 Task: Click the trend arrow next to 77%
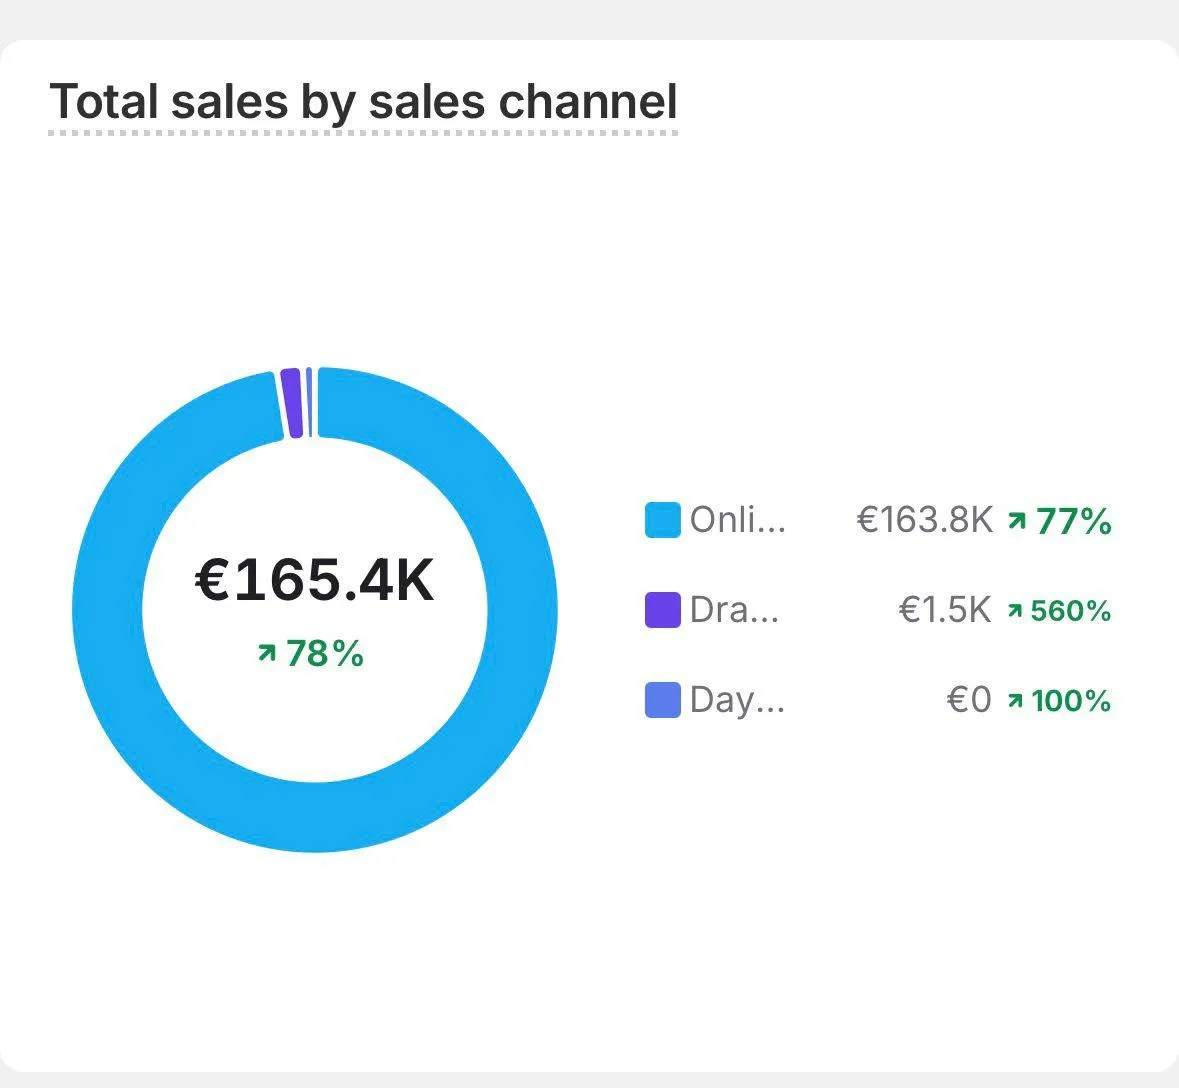(x=1017, y=520)
